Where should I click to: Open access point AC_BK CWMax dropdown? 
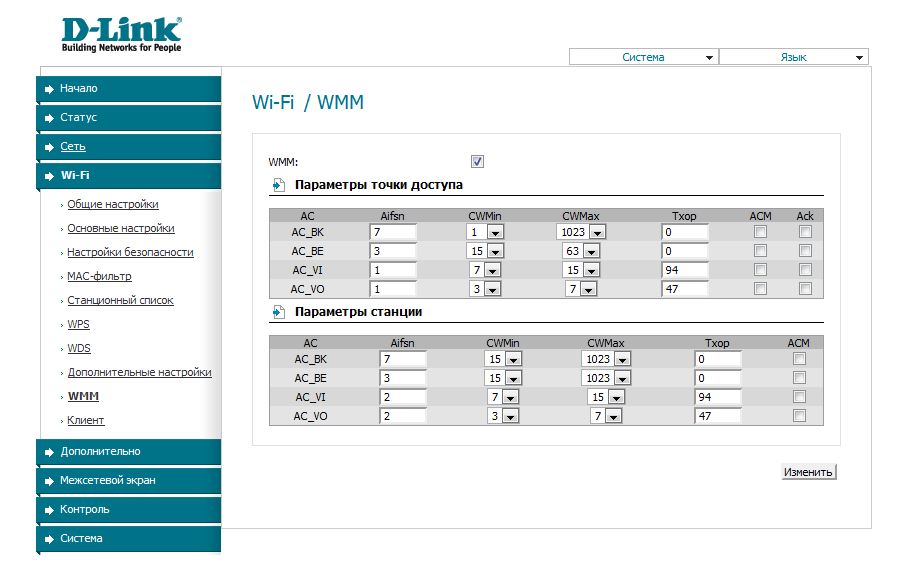tap(581, 232)
